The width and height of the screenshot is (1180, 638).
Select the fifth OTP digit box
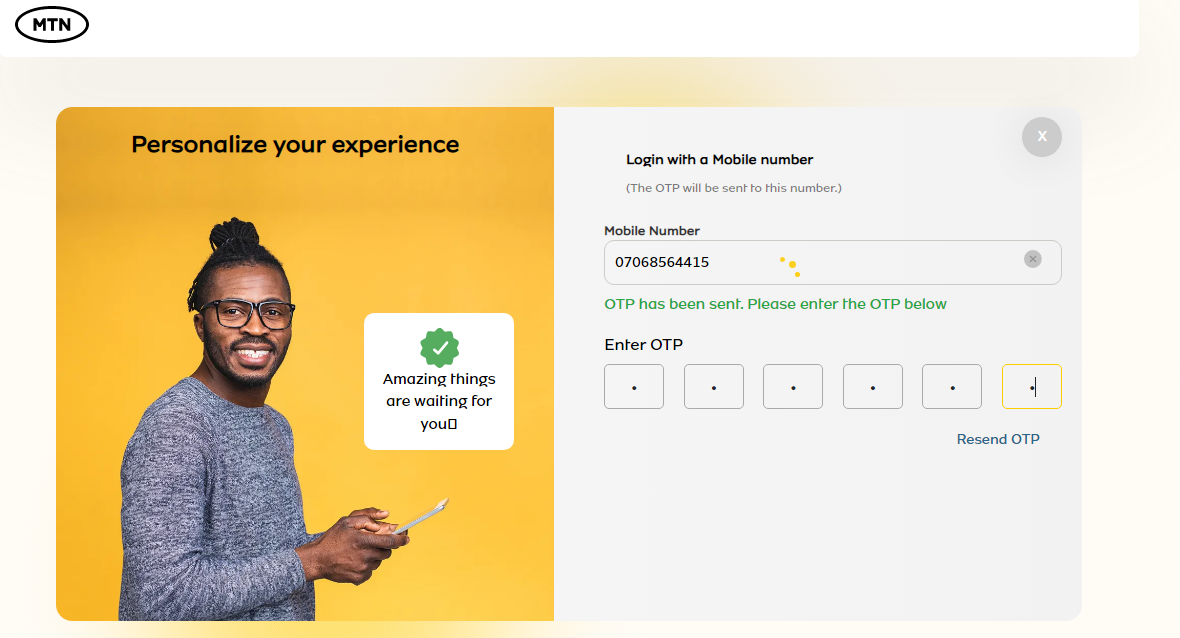pos(952,387)
